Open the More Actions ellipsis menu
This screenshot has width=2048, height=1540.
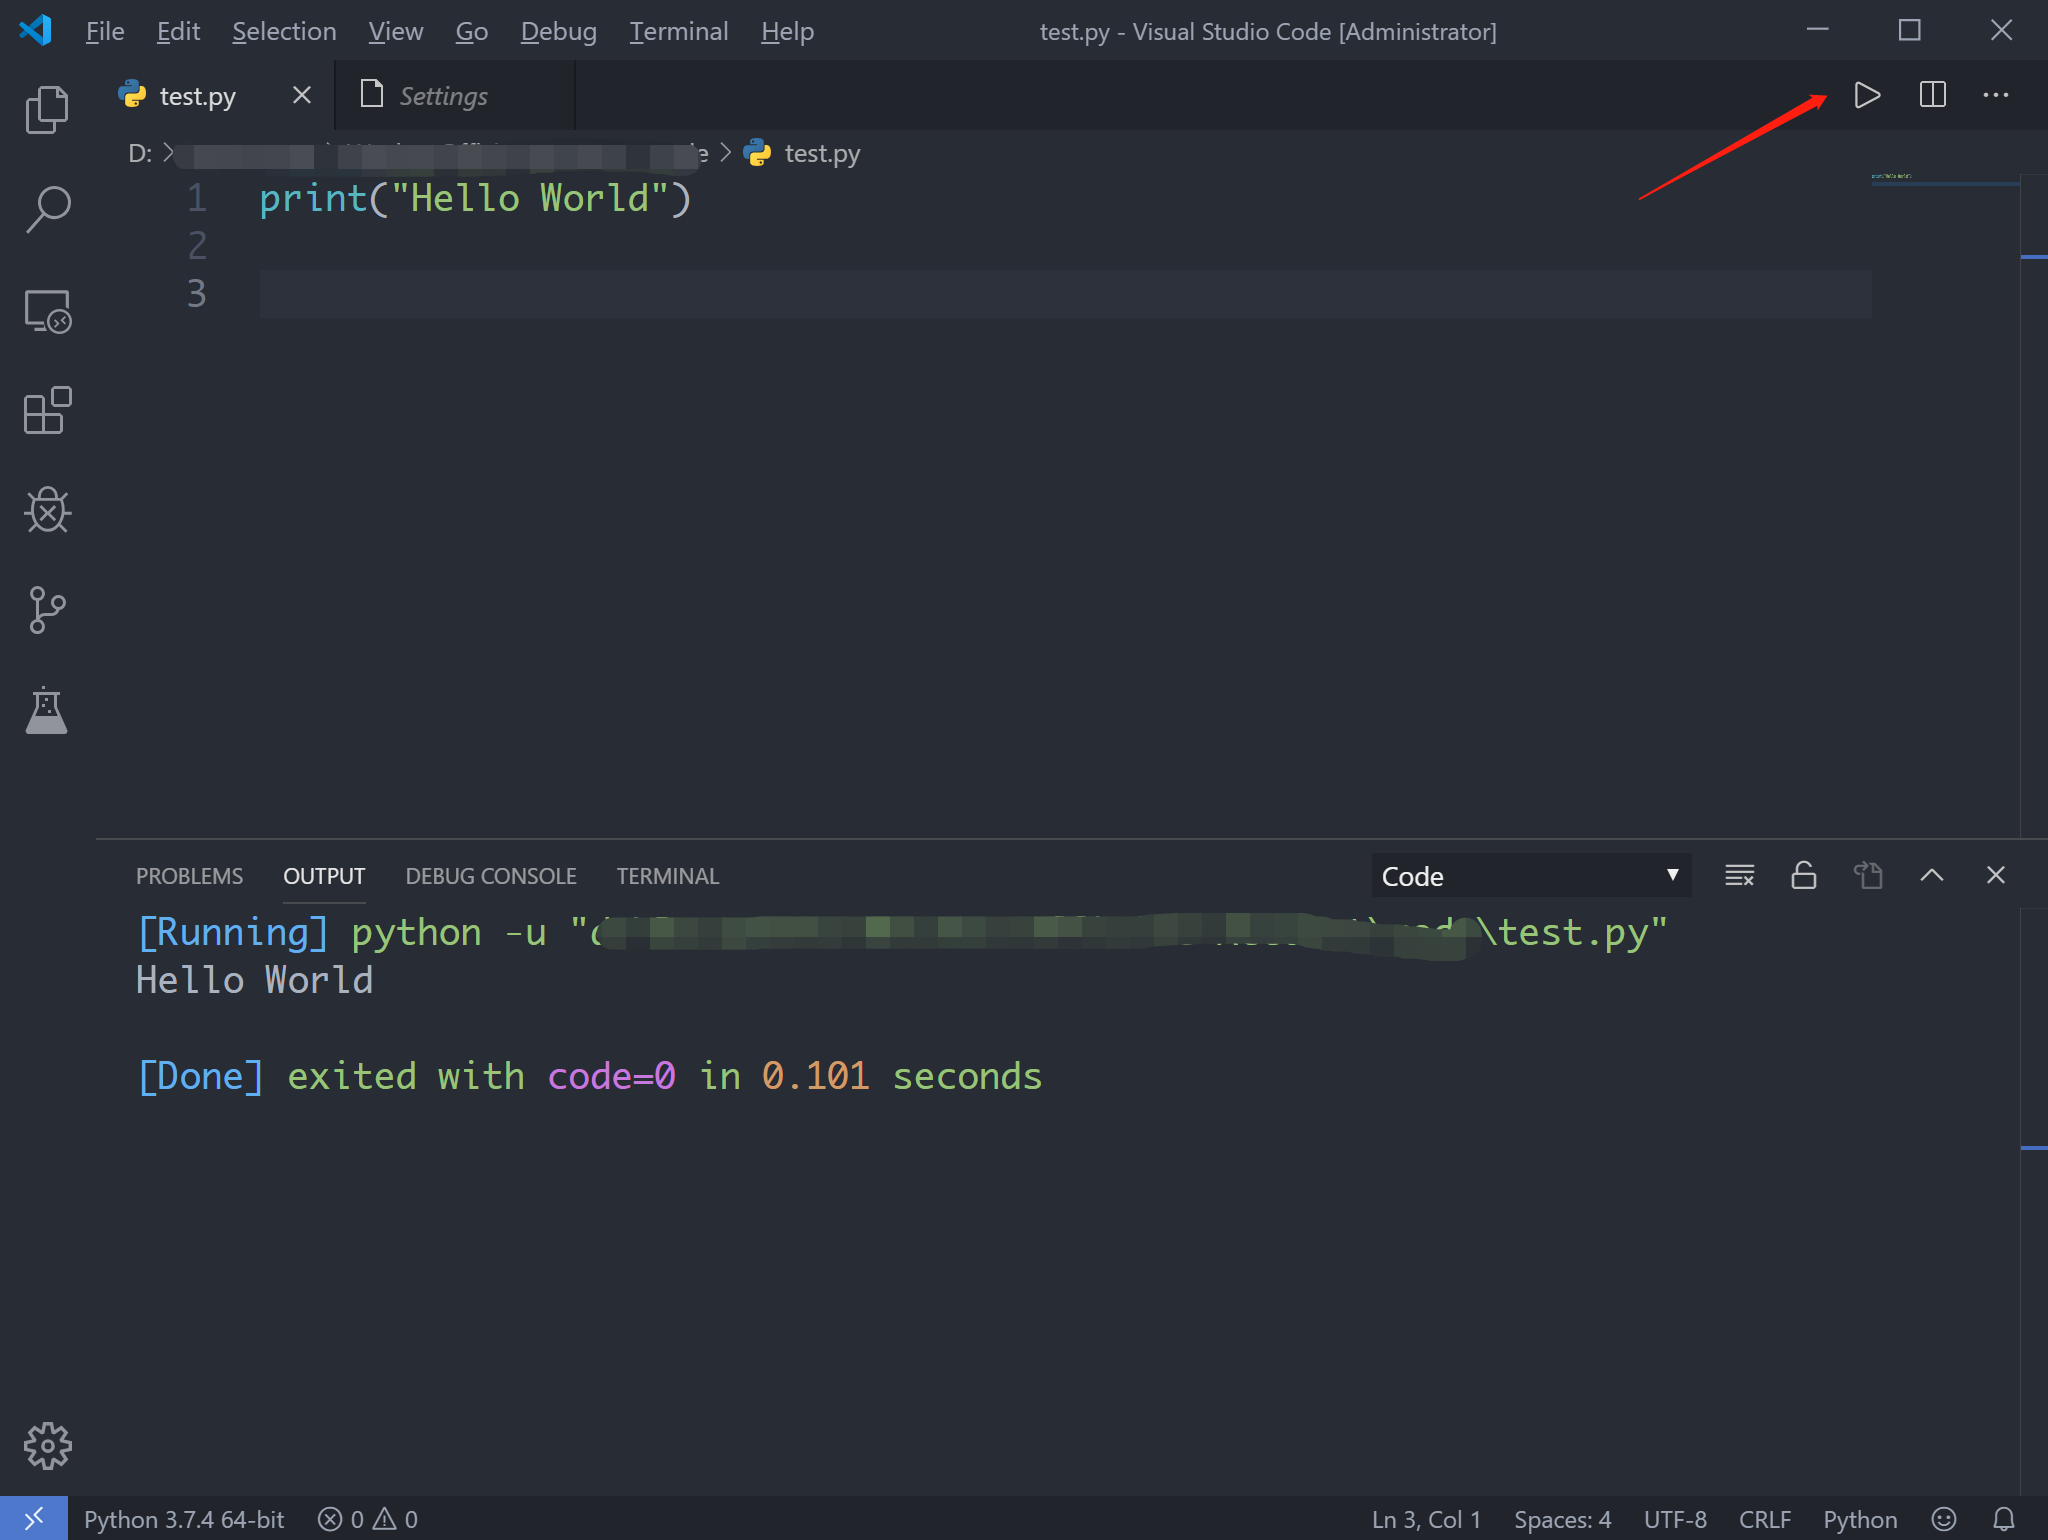1996,95
